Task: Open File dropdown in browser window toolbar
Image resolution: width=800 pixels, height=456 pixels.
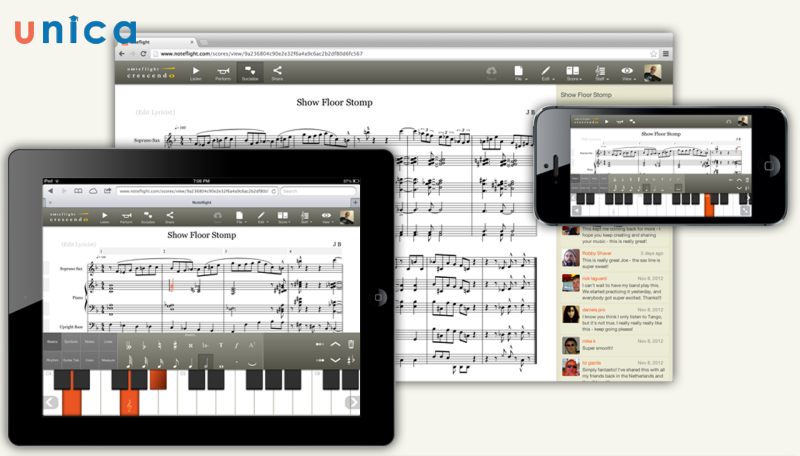Action: click(518, 73)
